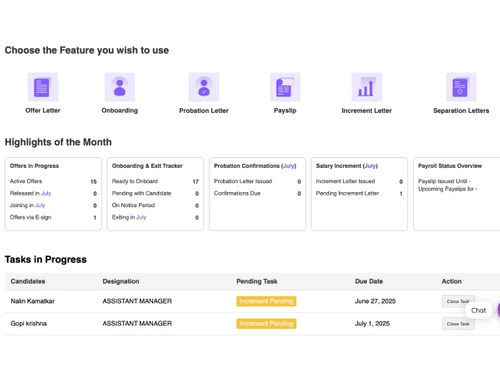Click the Action column header
The image size is (500, 375).
click(x=452, y=281)
